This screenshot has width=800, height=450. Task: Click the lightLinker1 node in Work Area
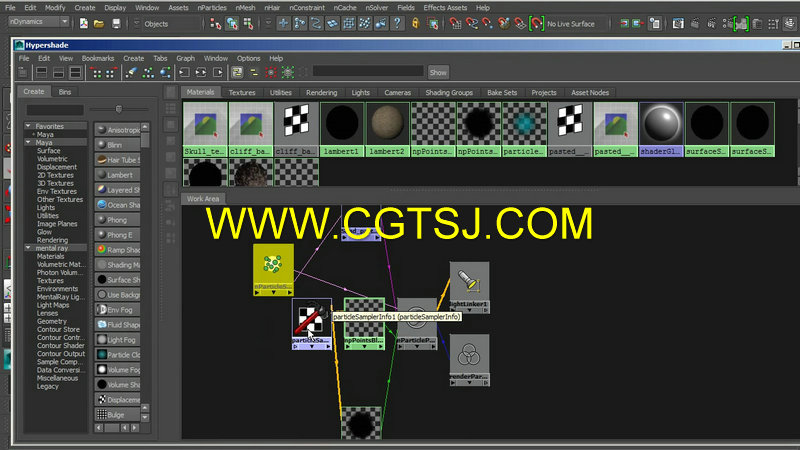[x=469, y=287]
